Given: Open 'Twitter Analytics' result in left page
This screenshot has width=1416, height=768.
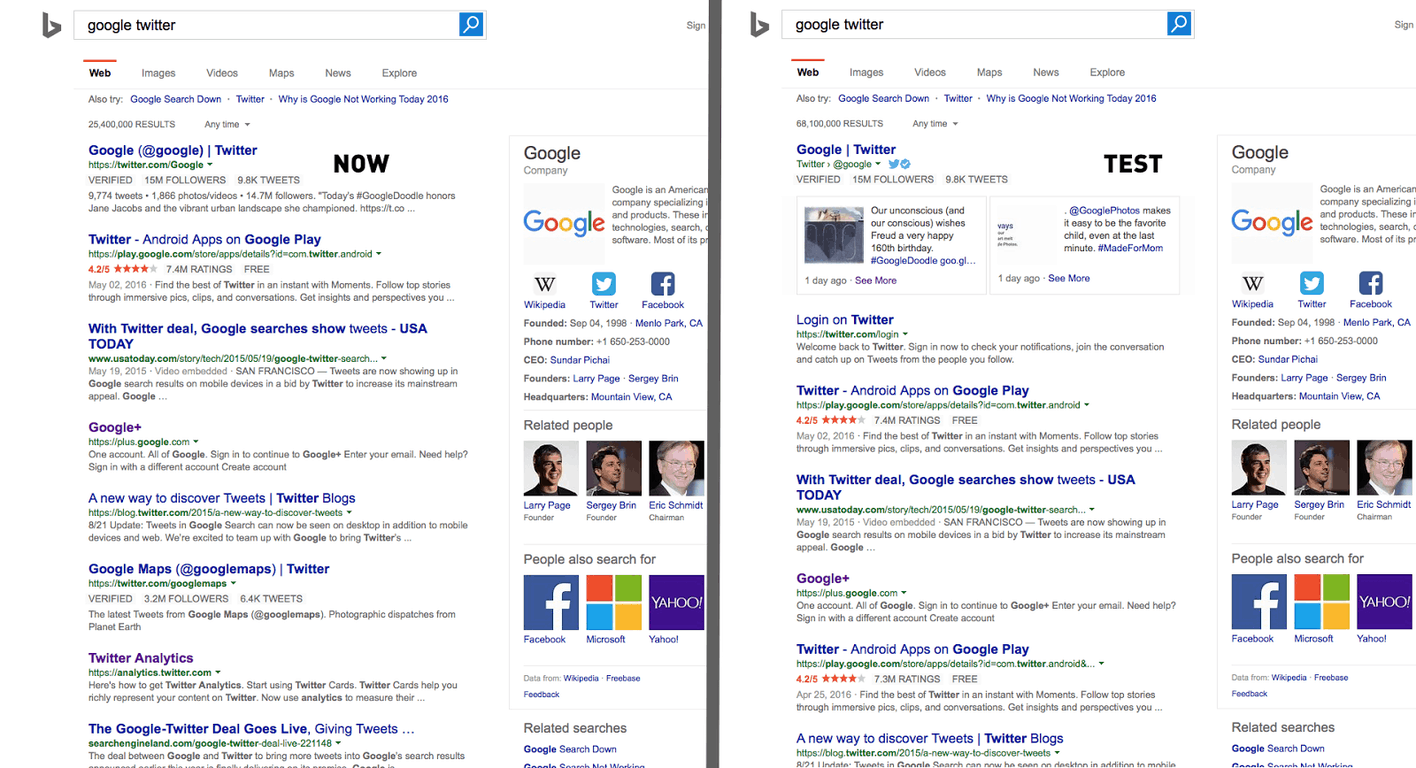Looking at the screenshot, I should coord(141,658).
